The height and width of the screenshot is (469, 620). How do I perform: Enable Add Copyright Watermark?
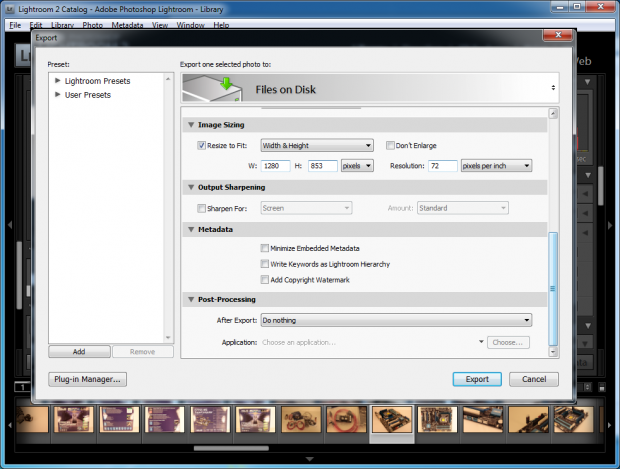coord(265,280)
